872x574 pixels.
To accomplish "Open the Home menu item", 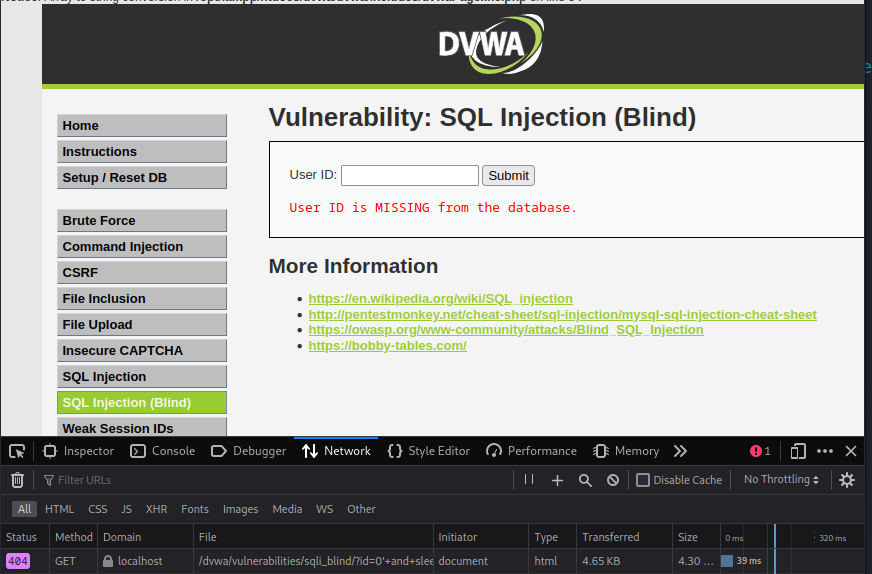I will 142,126.
